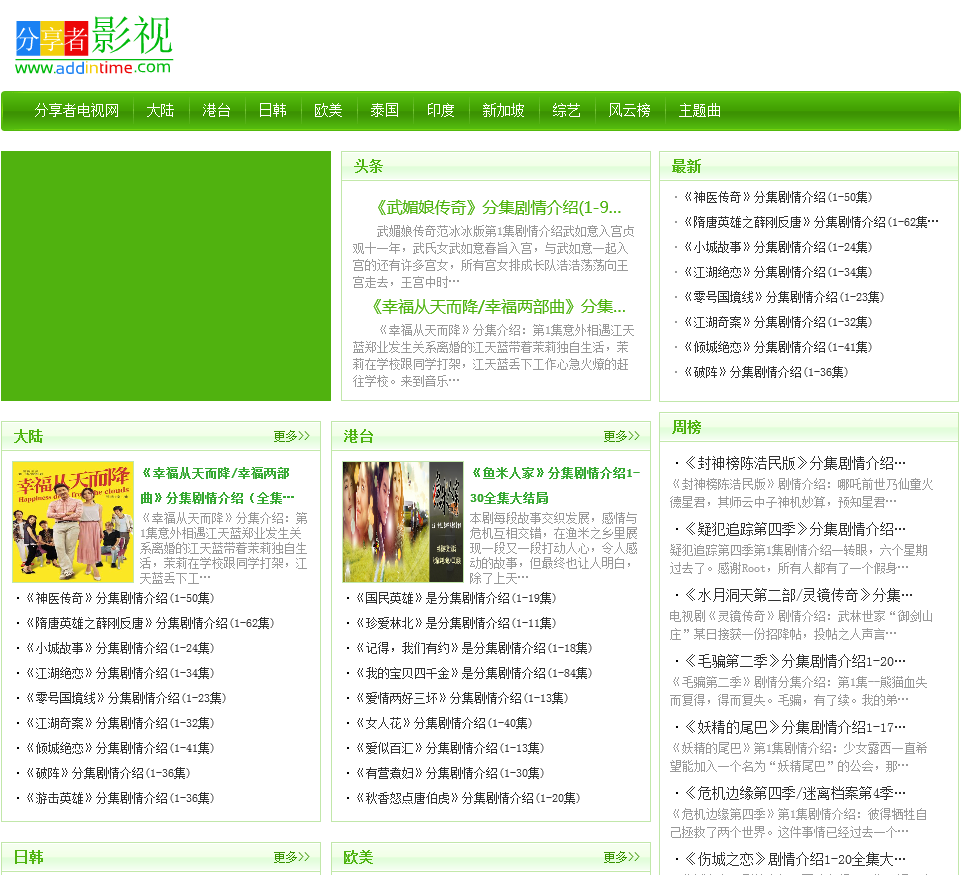Image resolution: width=962 pixels, height=875 pixels.
Task: Expand 更多>> in the 港台 section
Action: pyautogui.click(x=621, y=436)
